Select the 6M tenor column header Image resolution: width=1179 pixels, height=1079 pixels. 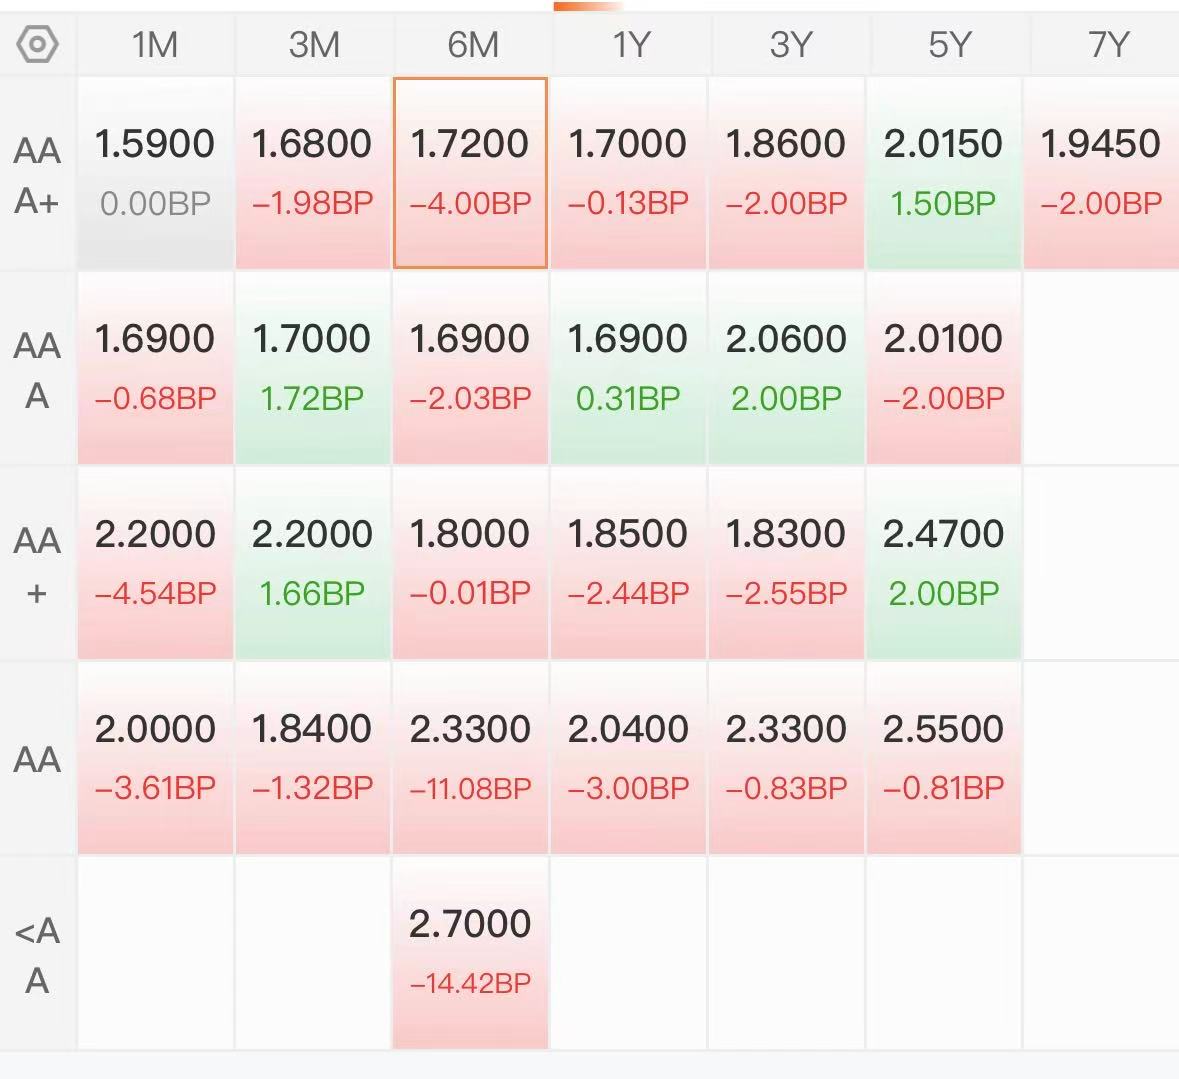point(472,44)
